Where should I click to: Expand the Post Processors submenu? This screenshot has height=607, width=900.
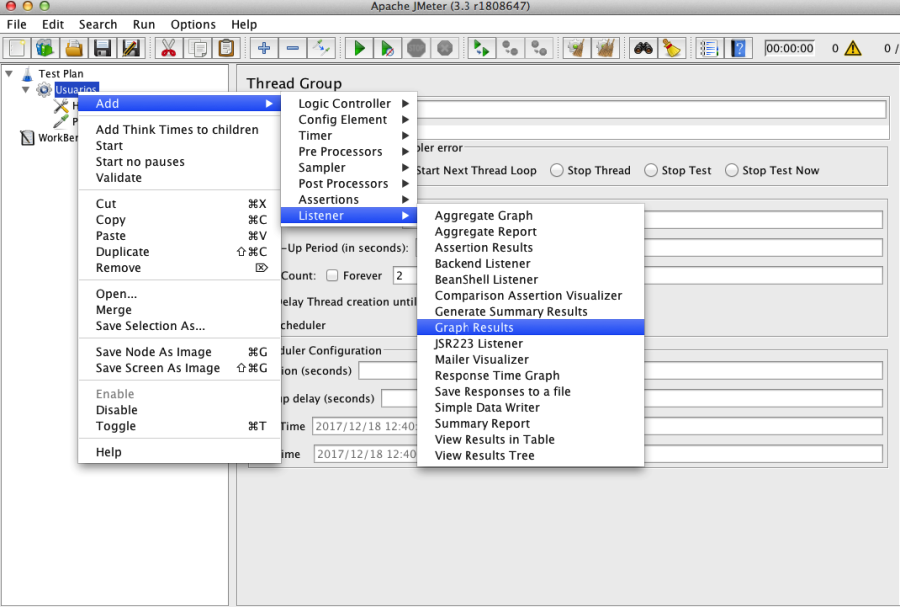pos(349,184)
